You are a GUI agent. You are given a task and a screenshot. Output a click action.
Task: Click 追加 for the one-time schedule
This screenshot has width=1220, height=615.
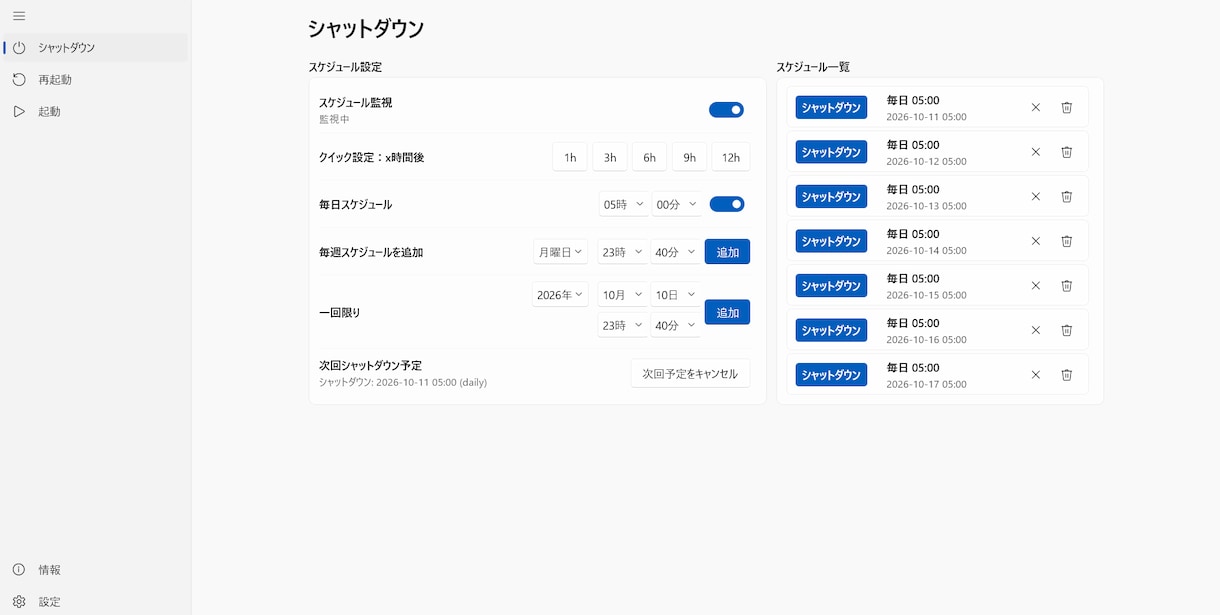pos(727,312)
